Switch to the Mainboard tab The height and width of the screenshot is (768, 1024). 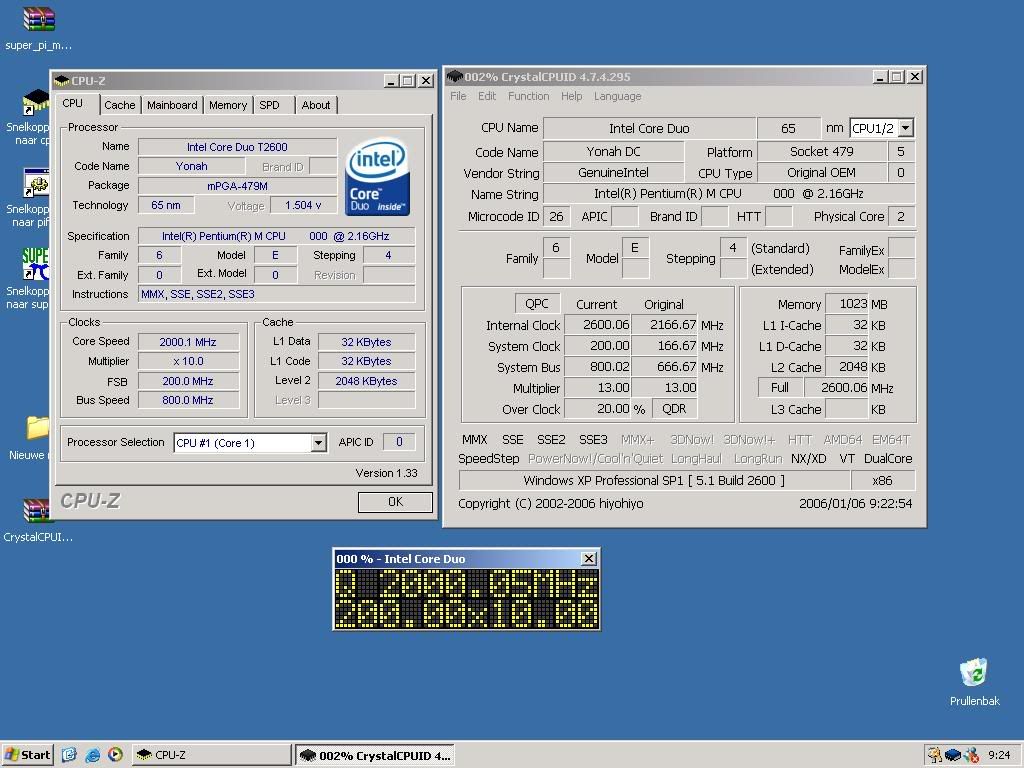pos(172,105)
